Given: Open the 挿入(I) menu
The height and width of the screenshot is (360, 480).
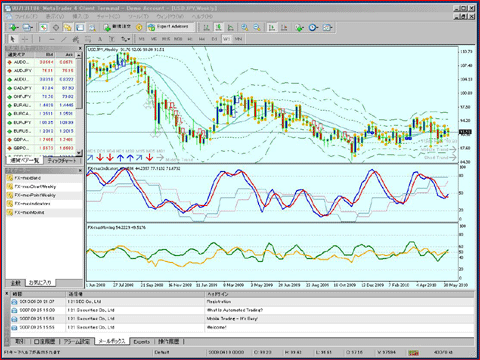Looking at the screenshot, I should [80, 16].
